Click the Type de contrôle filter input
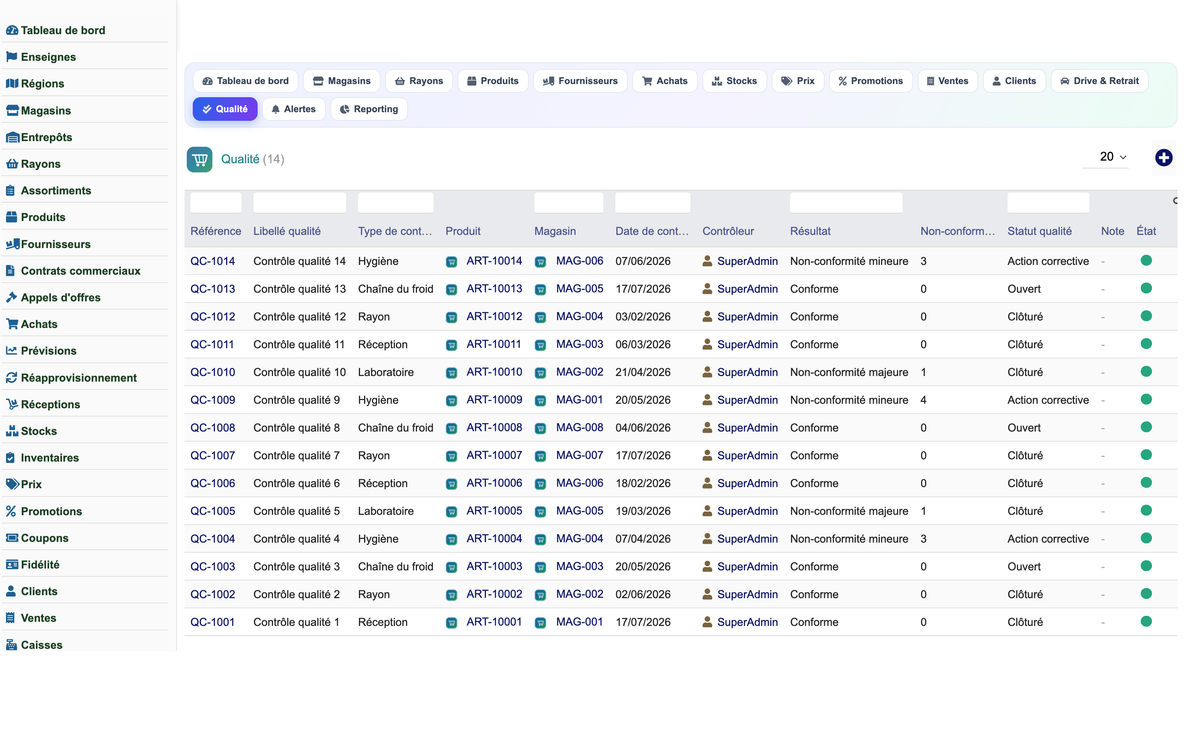 (396, 202)
